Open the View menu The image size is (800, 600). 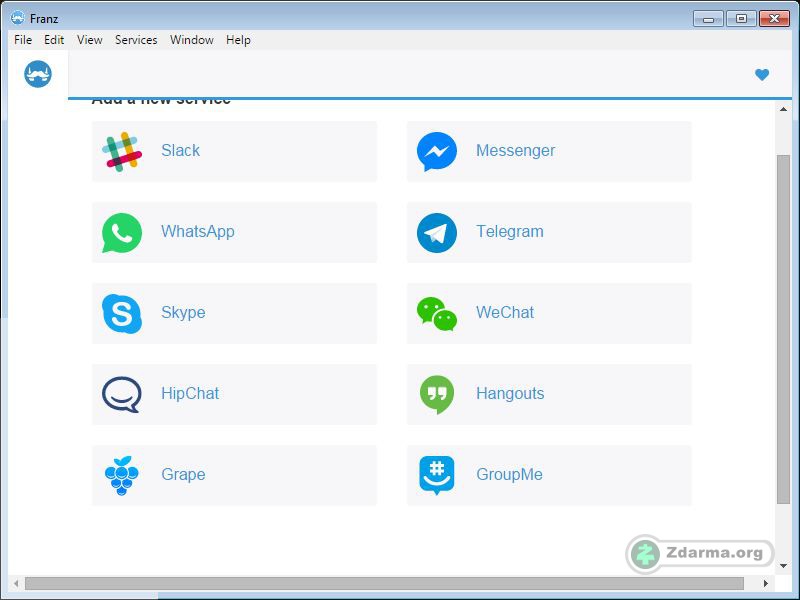tap(90, 40)
